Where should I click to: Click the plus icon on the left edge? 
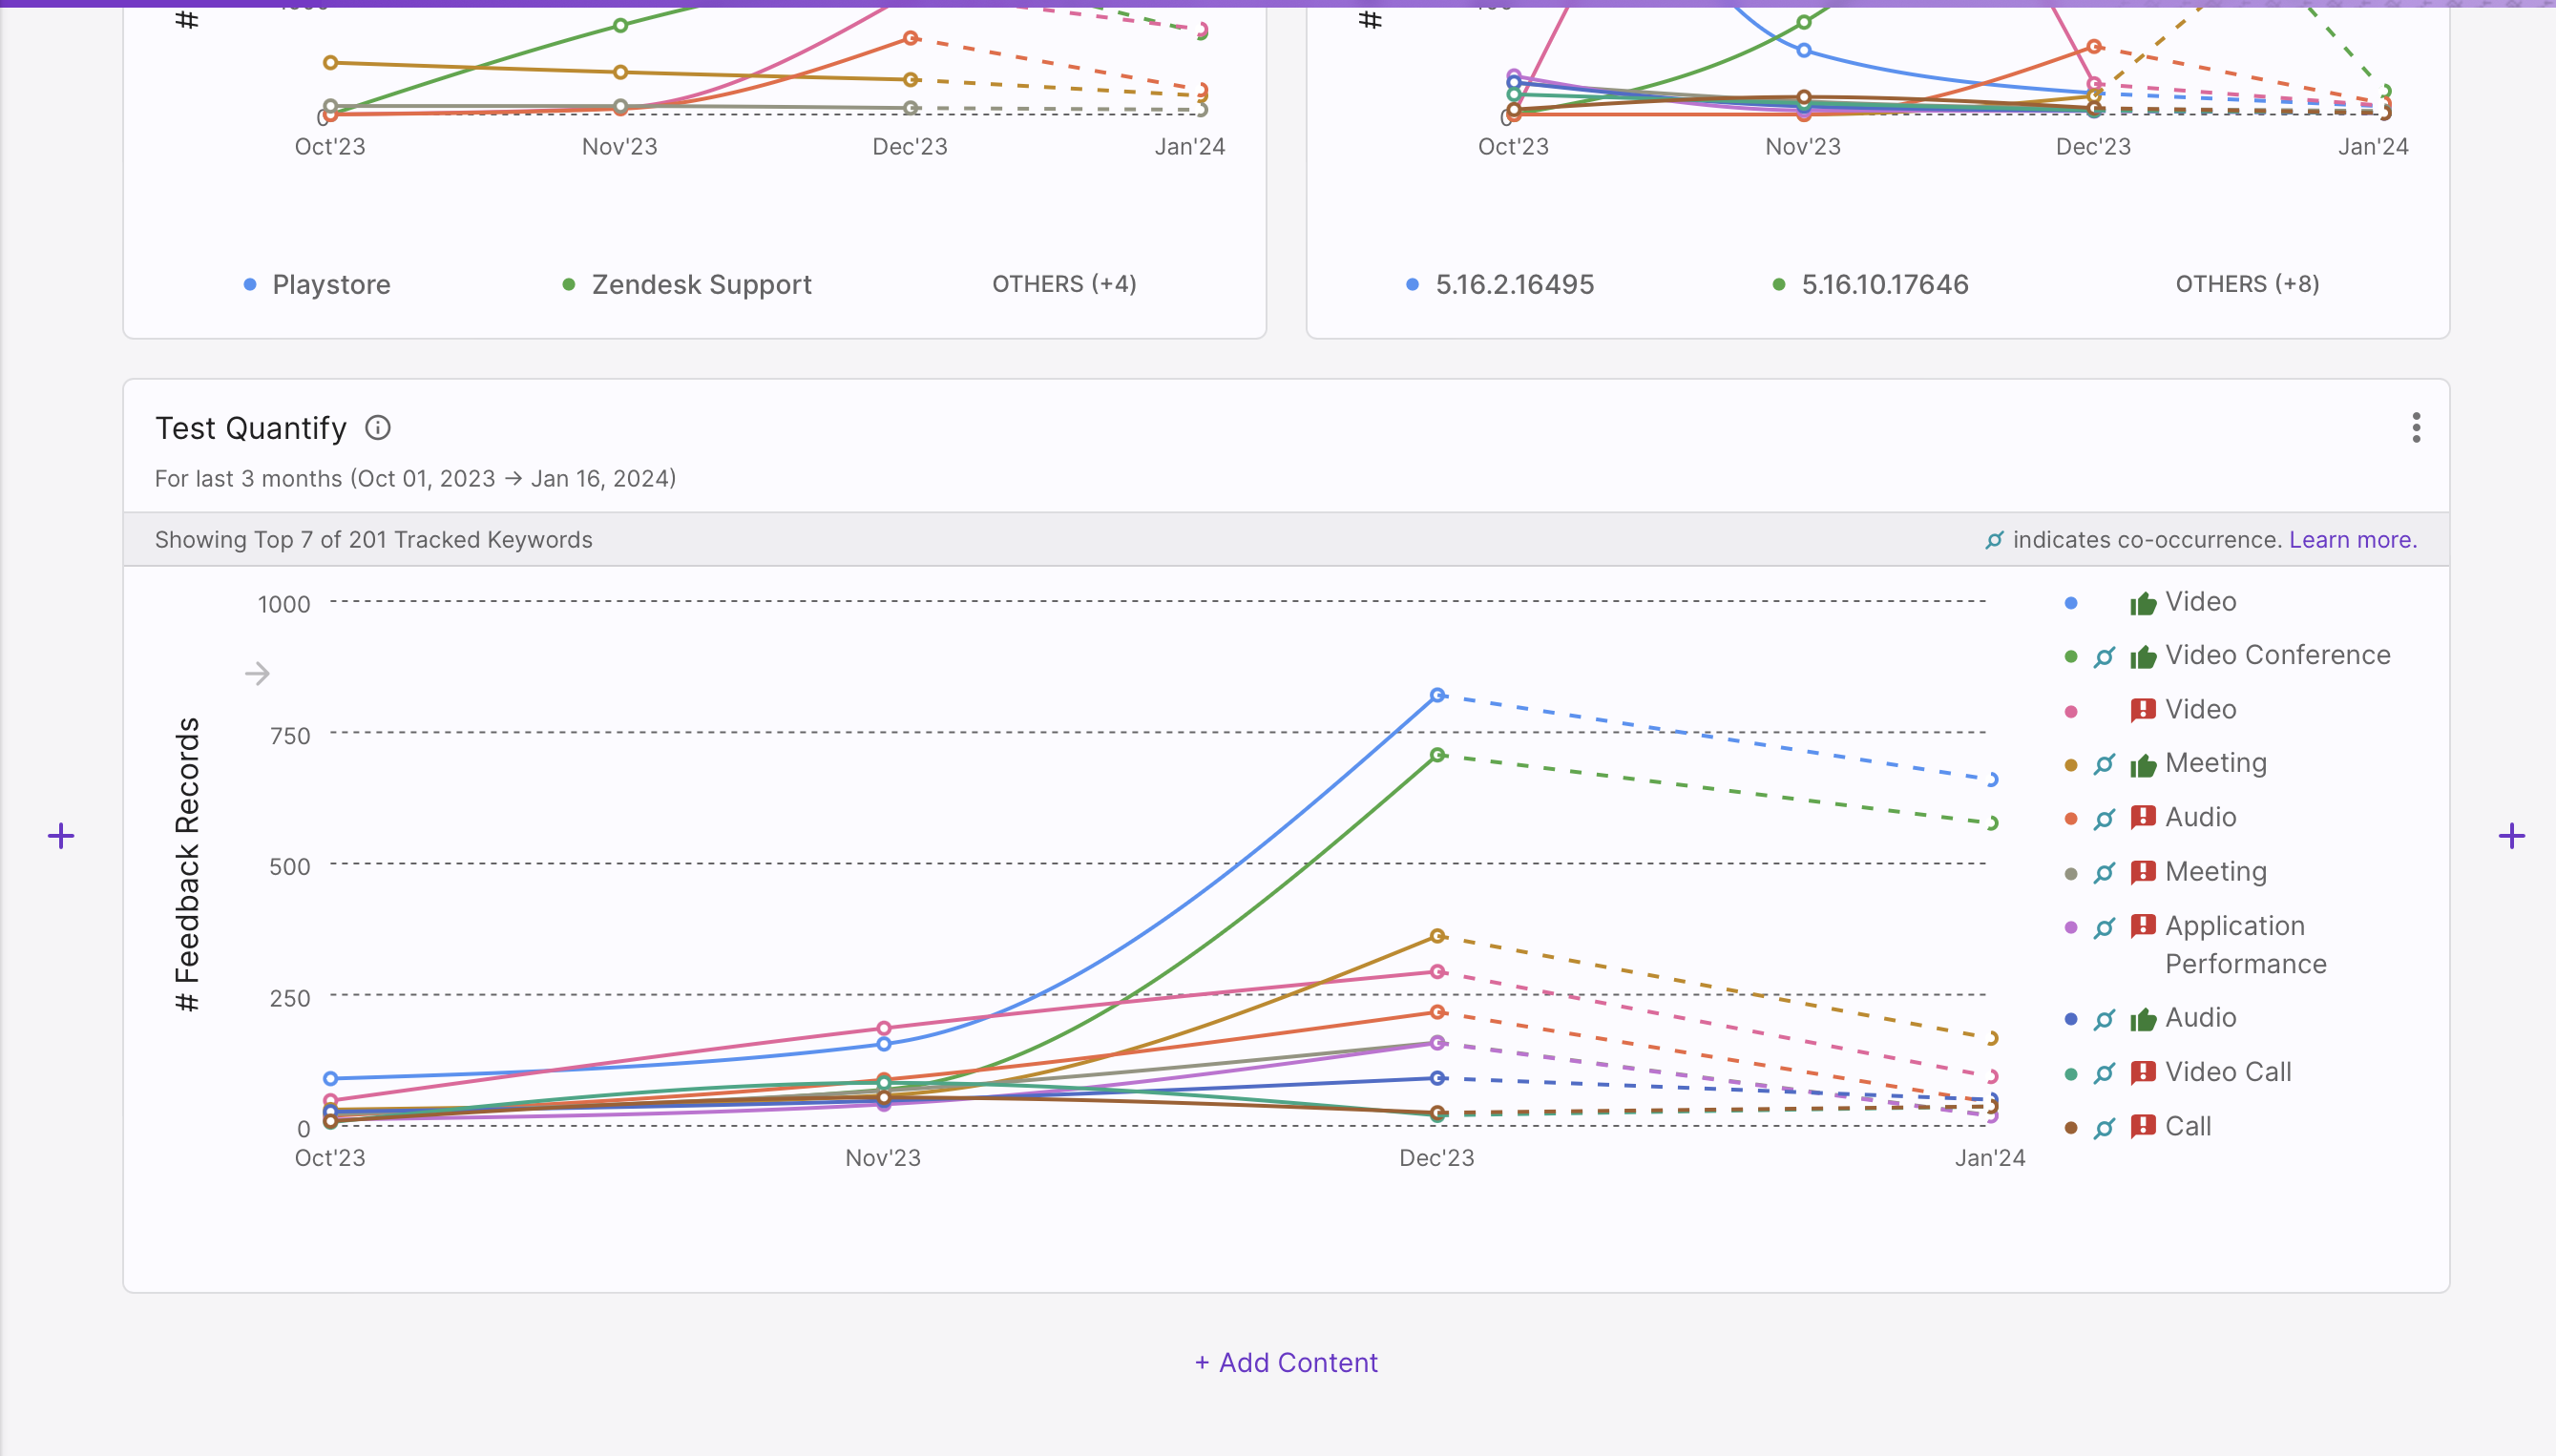(x=61, y=836)
